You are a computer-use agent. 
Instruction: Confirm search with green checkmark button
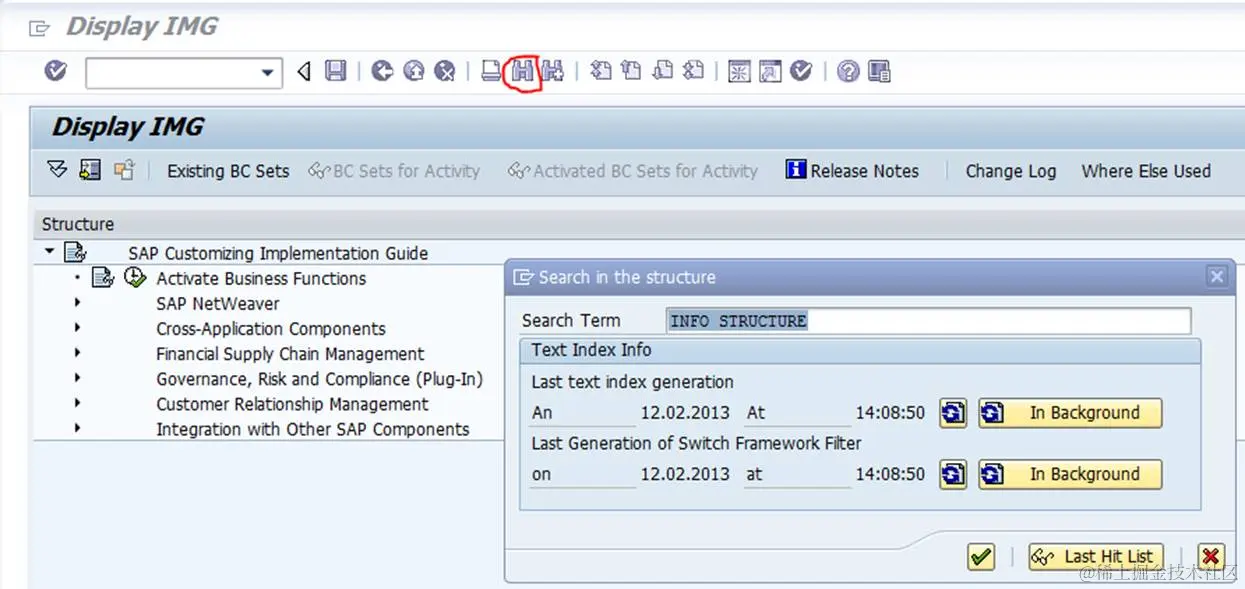click(x=982, y=557)
